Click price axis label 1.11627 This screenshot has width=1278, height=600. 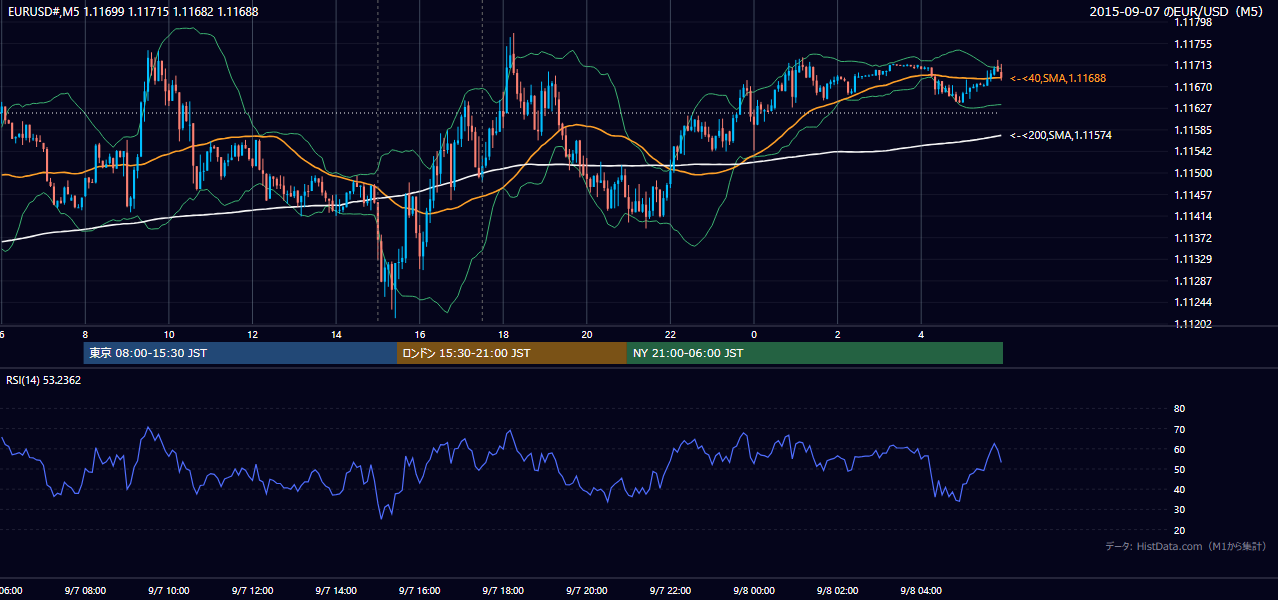pos(1192,108)
